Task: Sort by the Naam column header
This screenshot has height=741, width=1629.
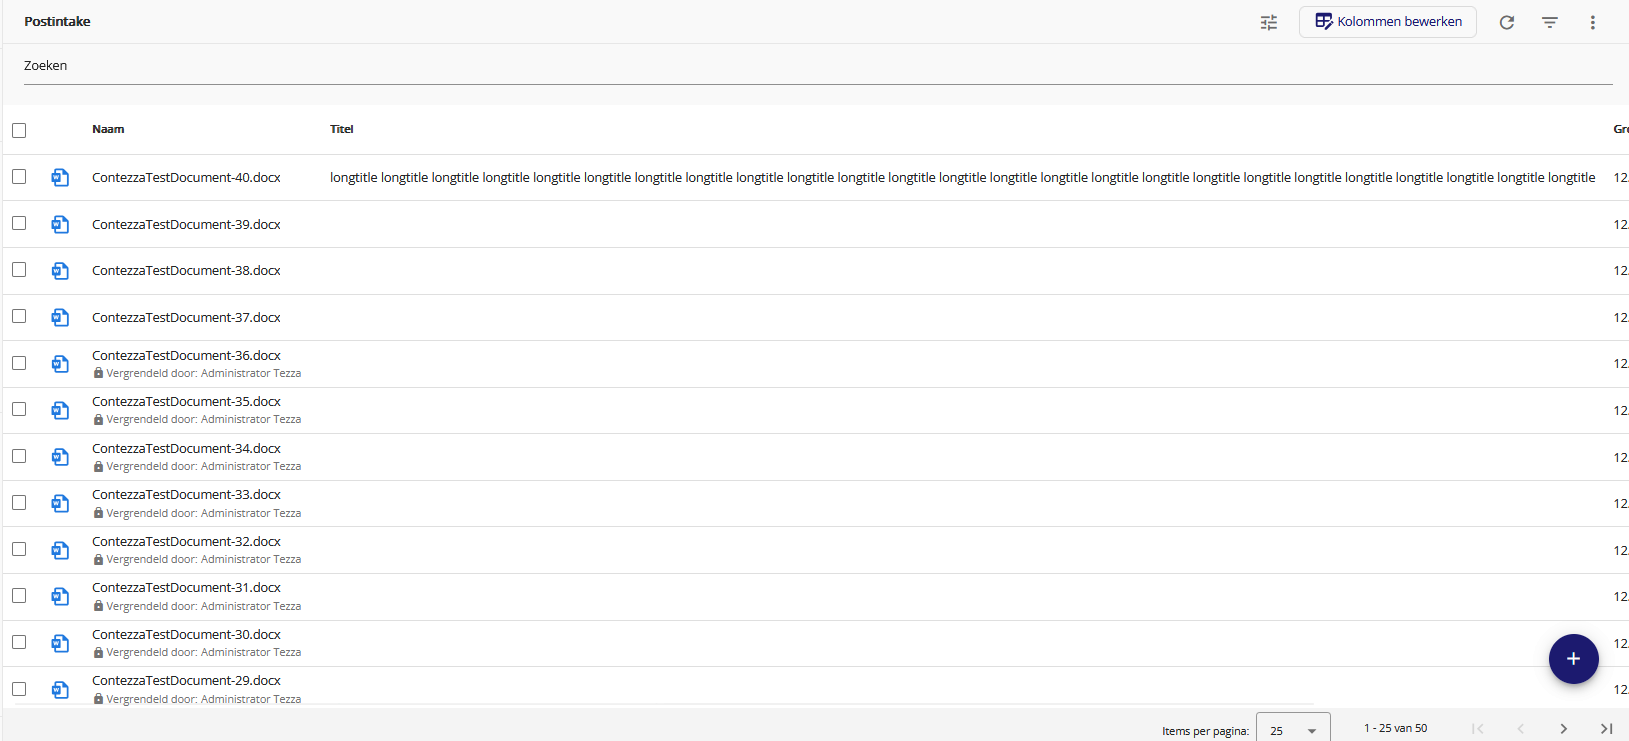Action: pos(108,129)
